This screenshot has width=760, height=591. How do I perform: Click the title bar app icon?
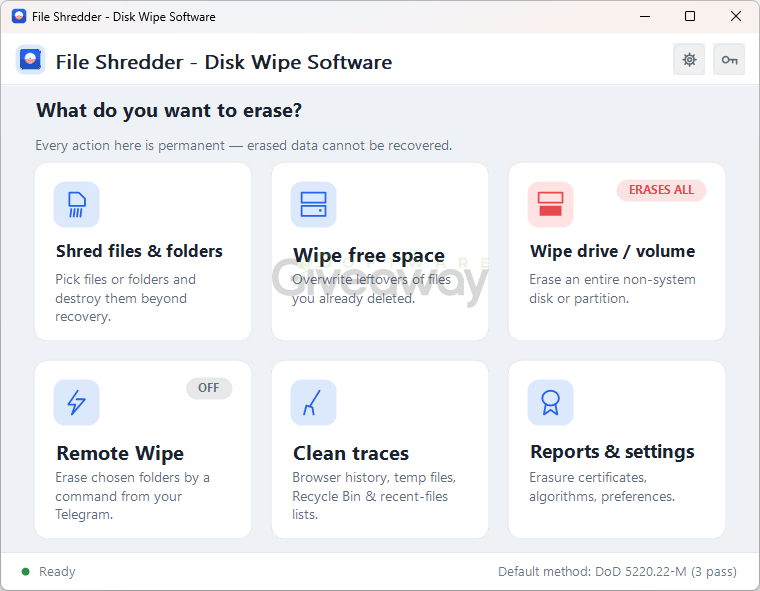tap(19, 16)
